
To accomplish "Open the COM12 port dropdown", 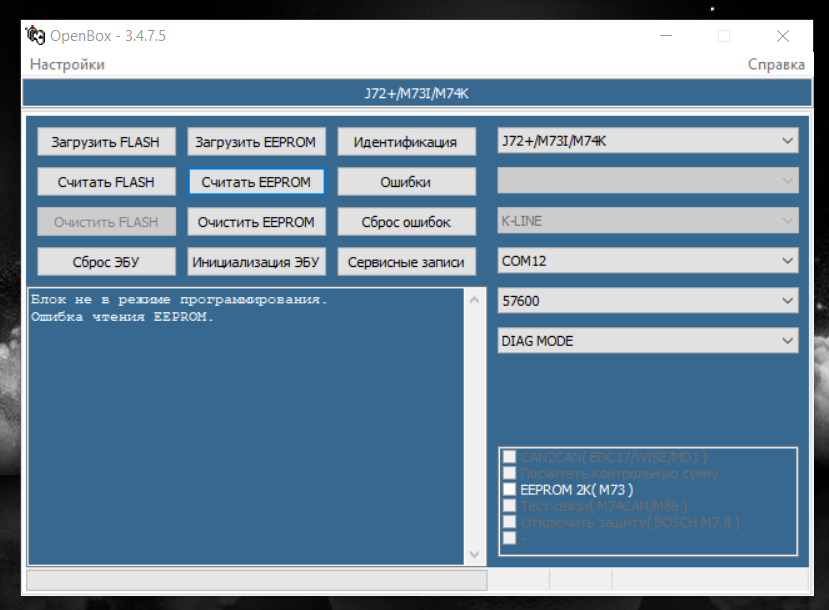I will pyautogui.click(x=648, y=261).
